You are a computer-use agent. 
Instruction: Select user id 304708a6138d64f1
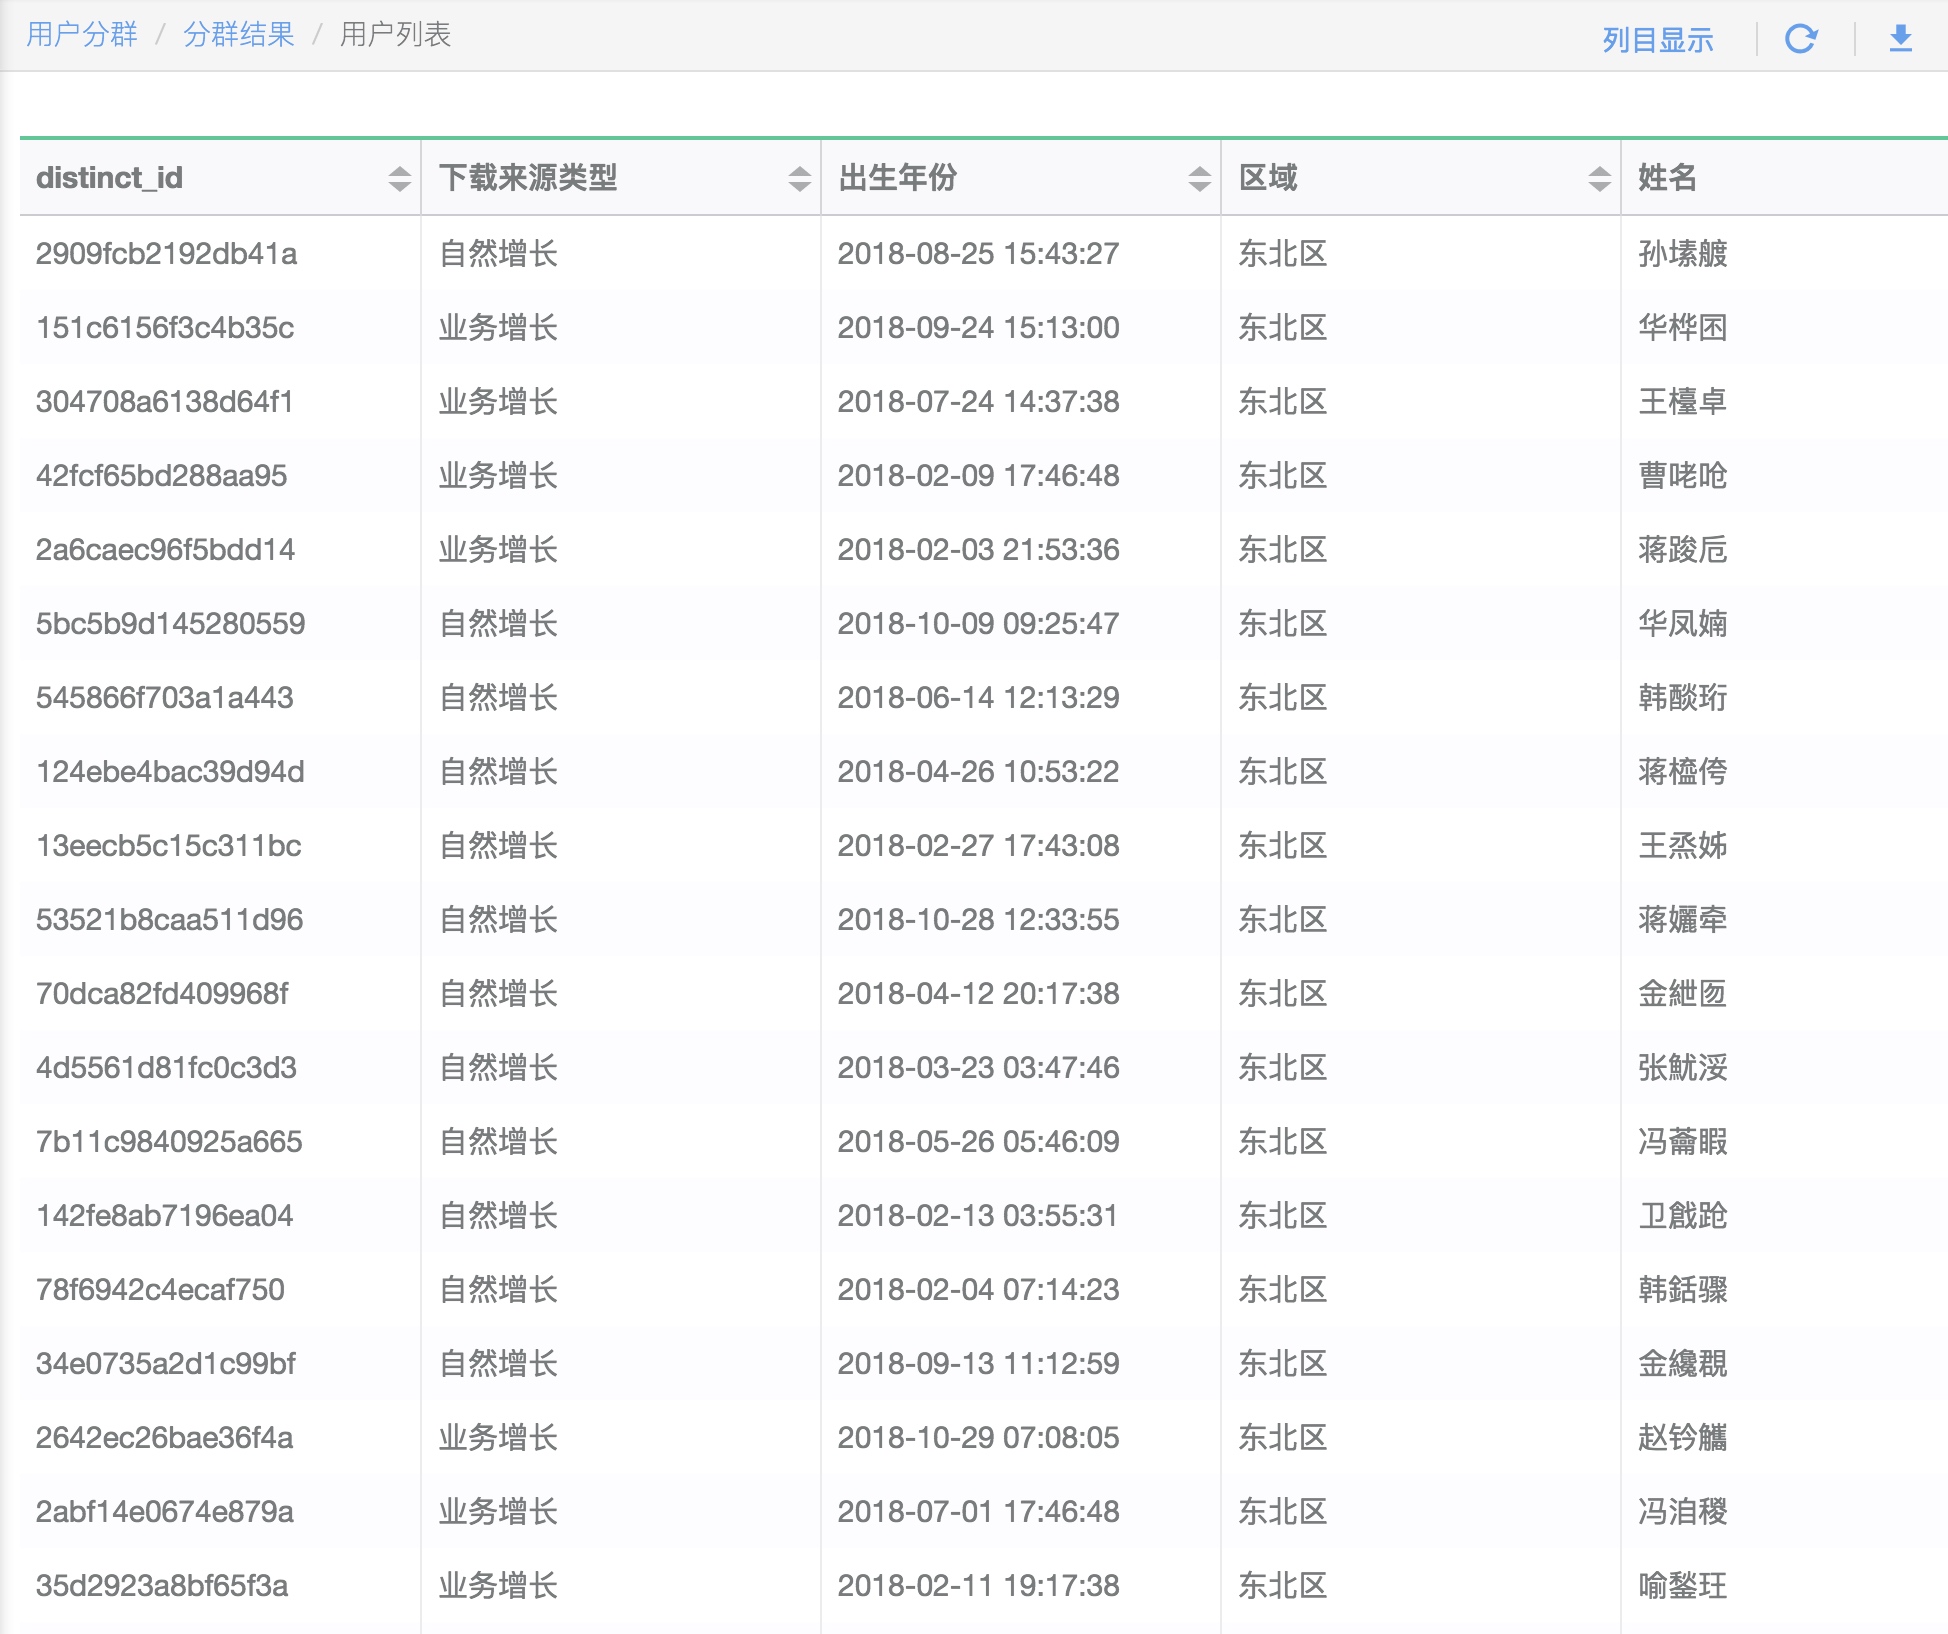165,402
